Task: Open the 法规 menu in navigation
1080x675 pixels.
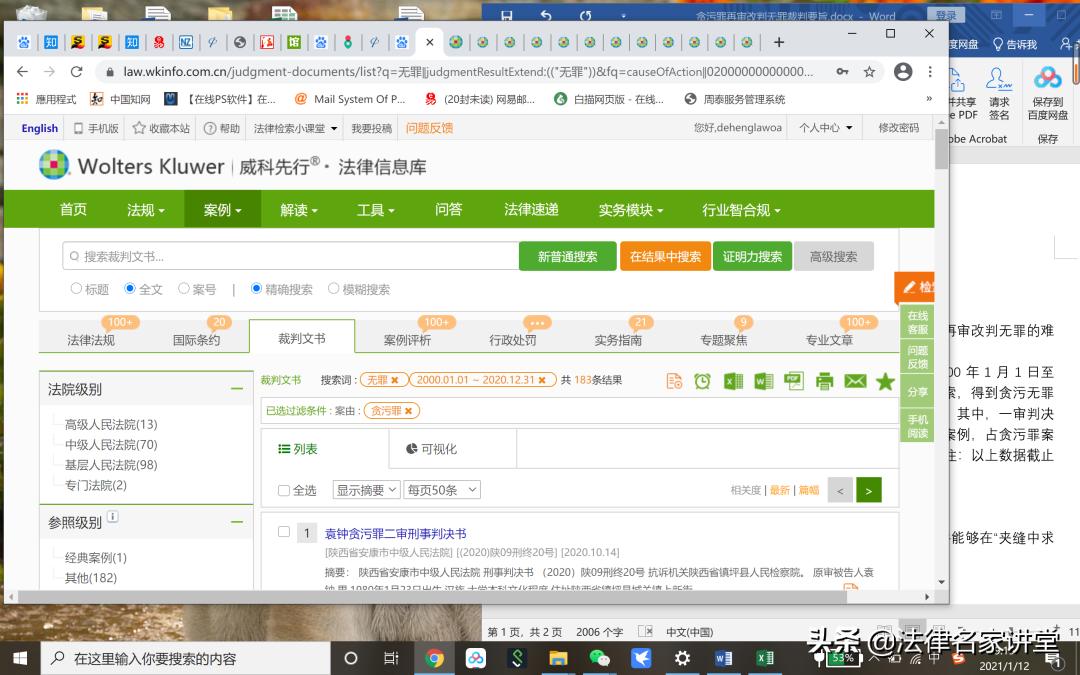Action: click(x=146, y=209)
